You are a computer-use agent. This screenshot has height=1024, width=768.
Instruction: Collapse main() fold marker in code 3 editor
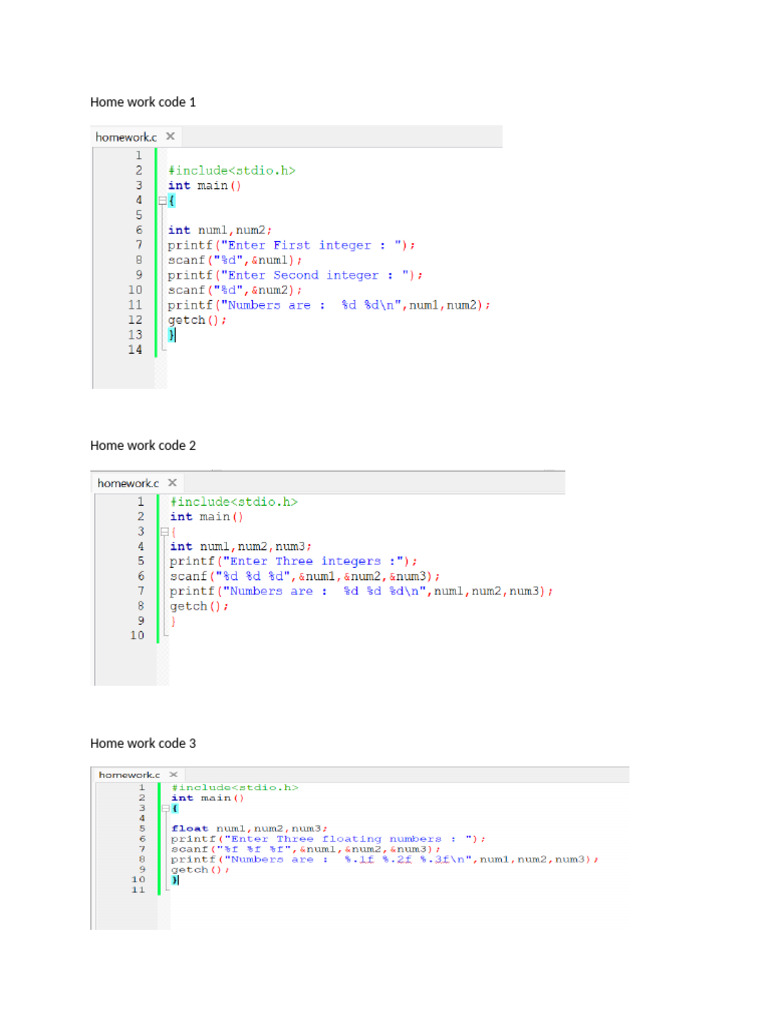pyautogui.click(x=166, y=808)
